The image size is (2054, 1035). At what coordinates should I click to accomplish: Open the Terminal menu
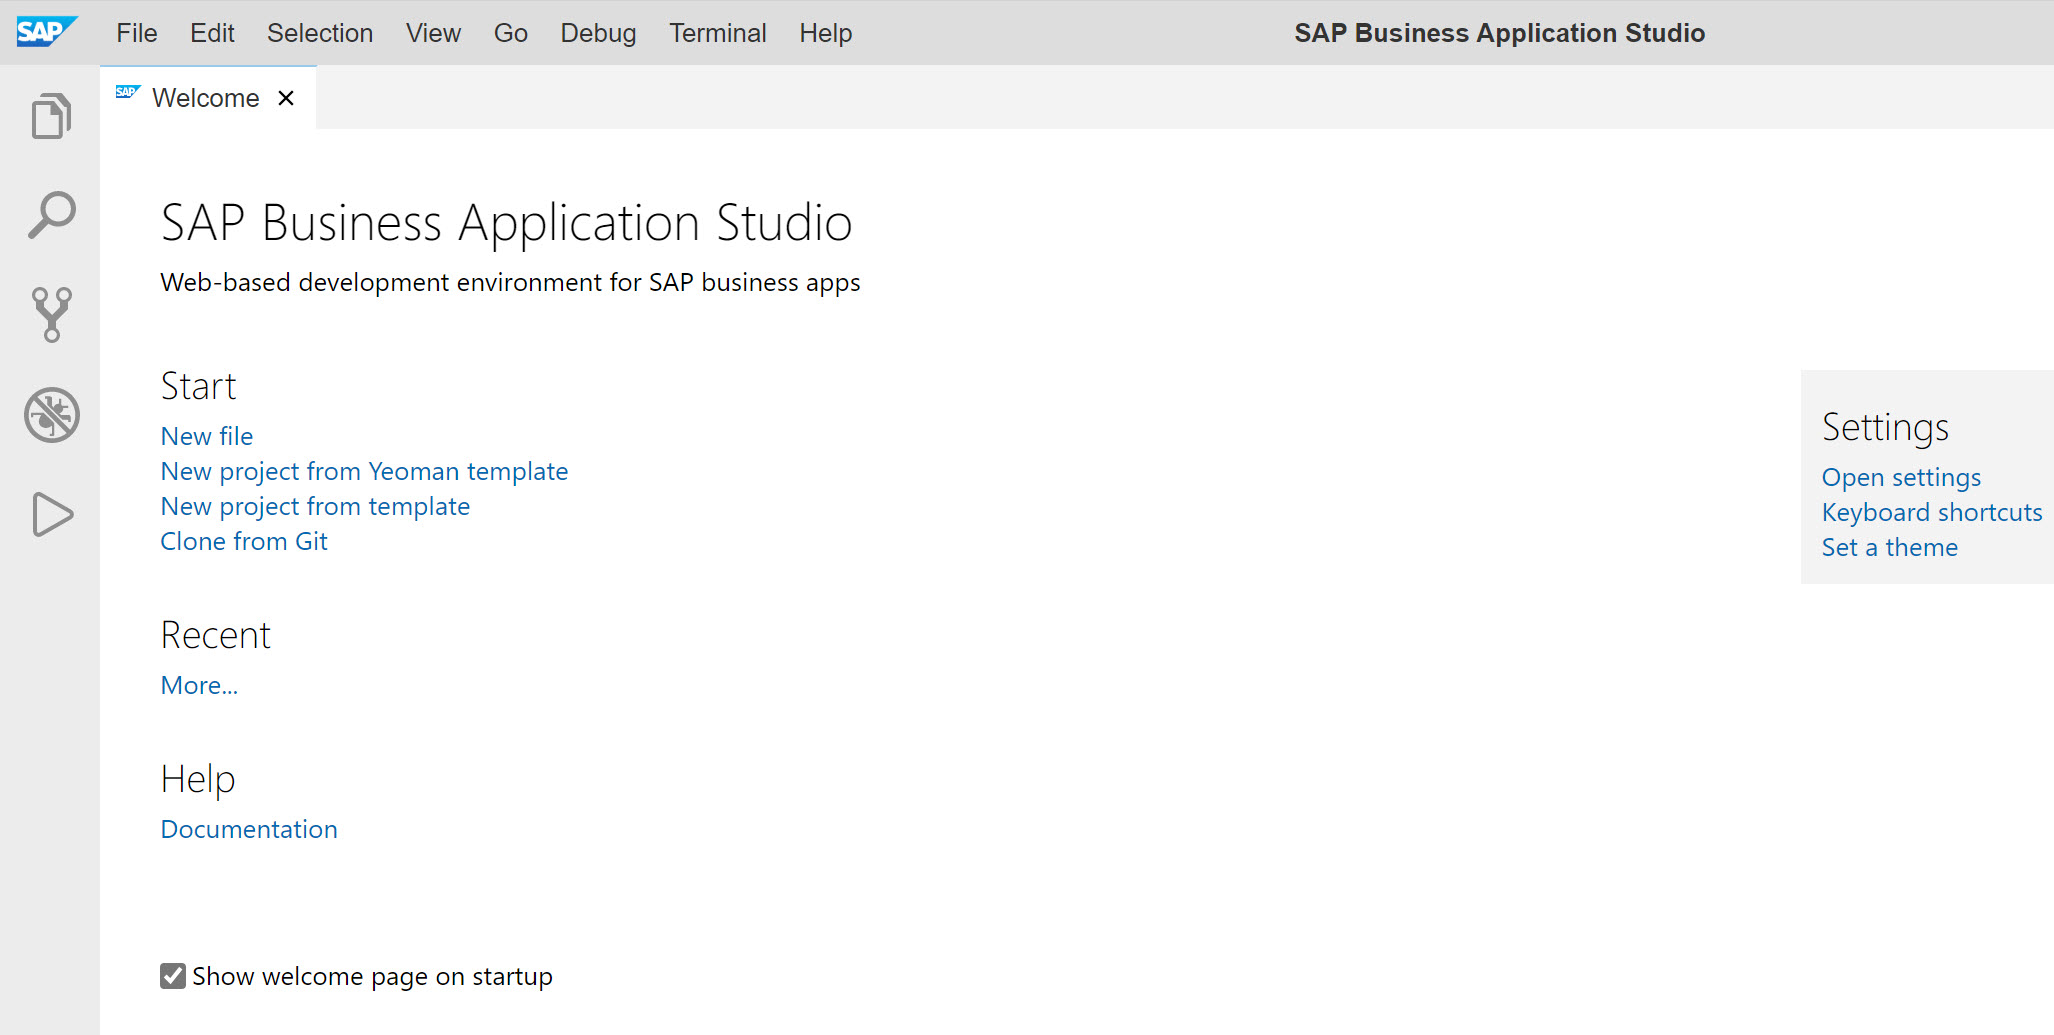tap(718, 33)
